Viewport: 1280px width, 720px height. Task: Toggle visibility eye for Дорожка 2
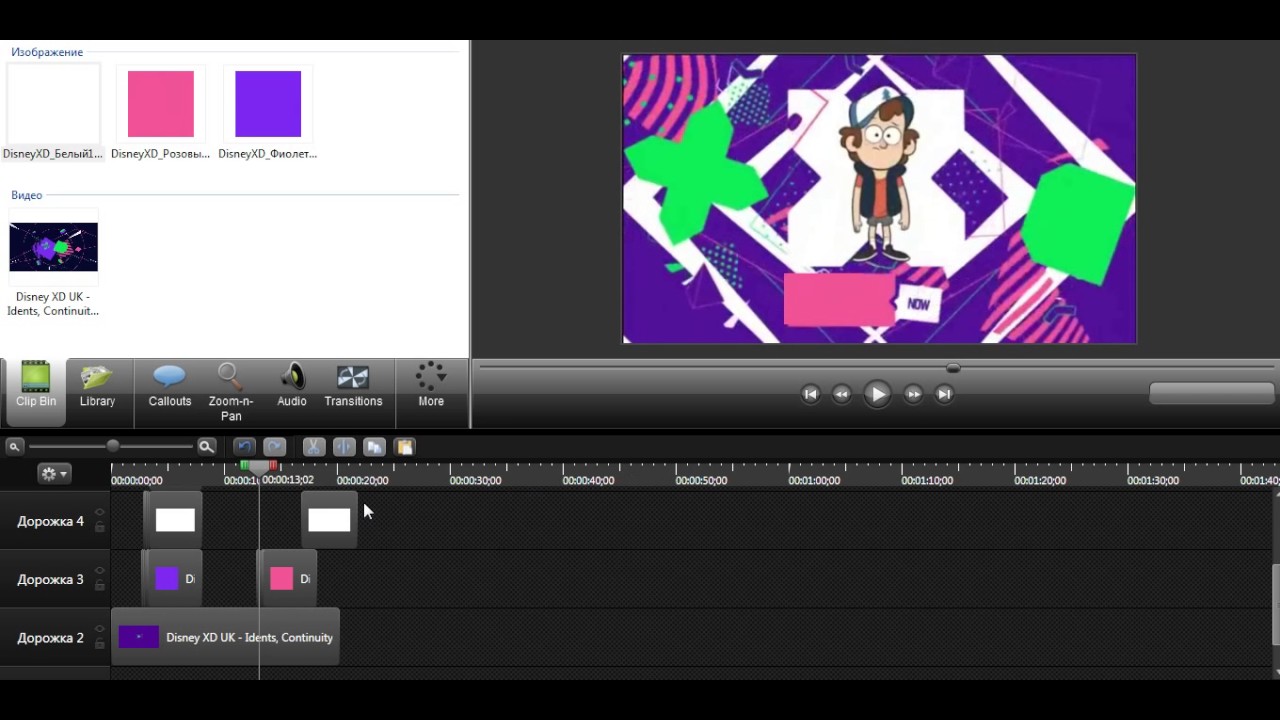[x=99, y=629]
